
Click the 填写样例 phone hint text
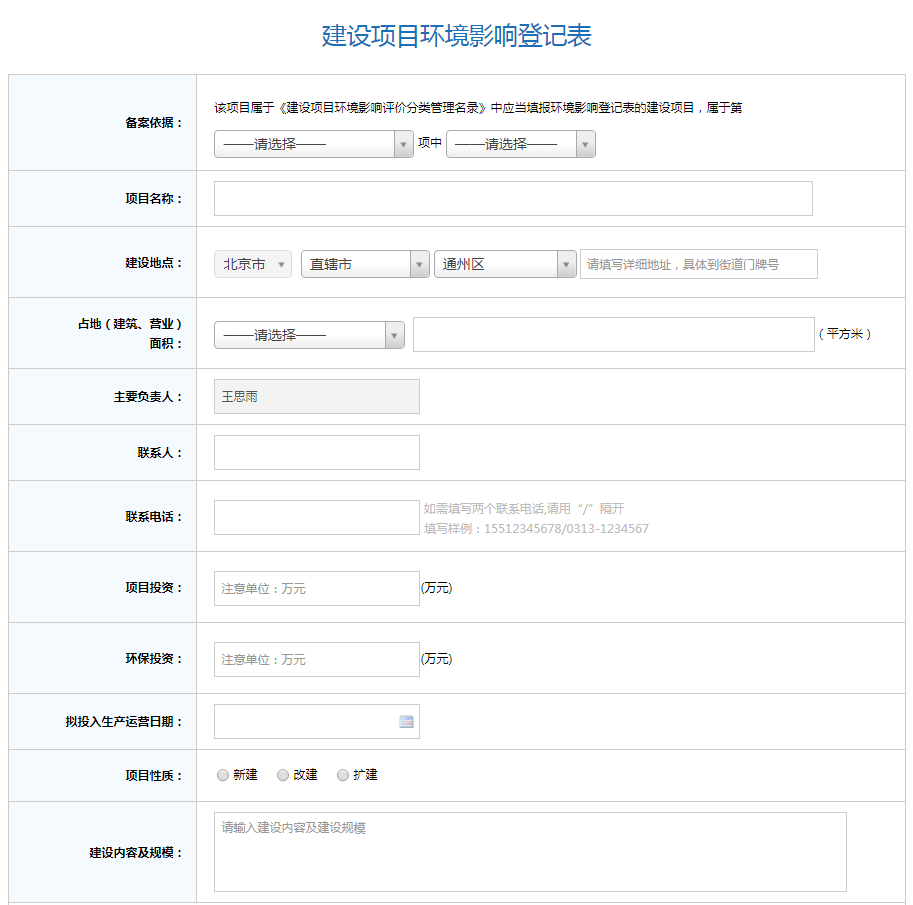(x=536, y=528)
